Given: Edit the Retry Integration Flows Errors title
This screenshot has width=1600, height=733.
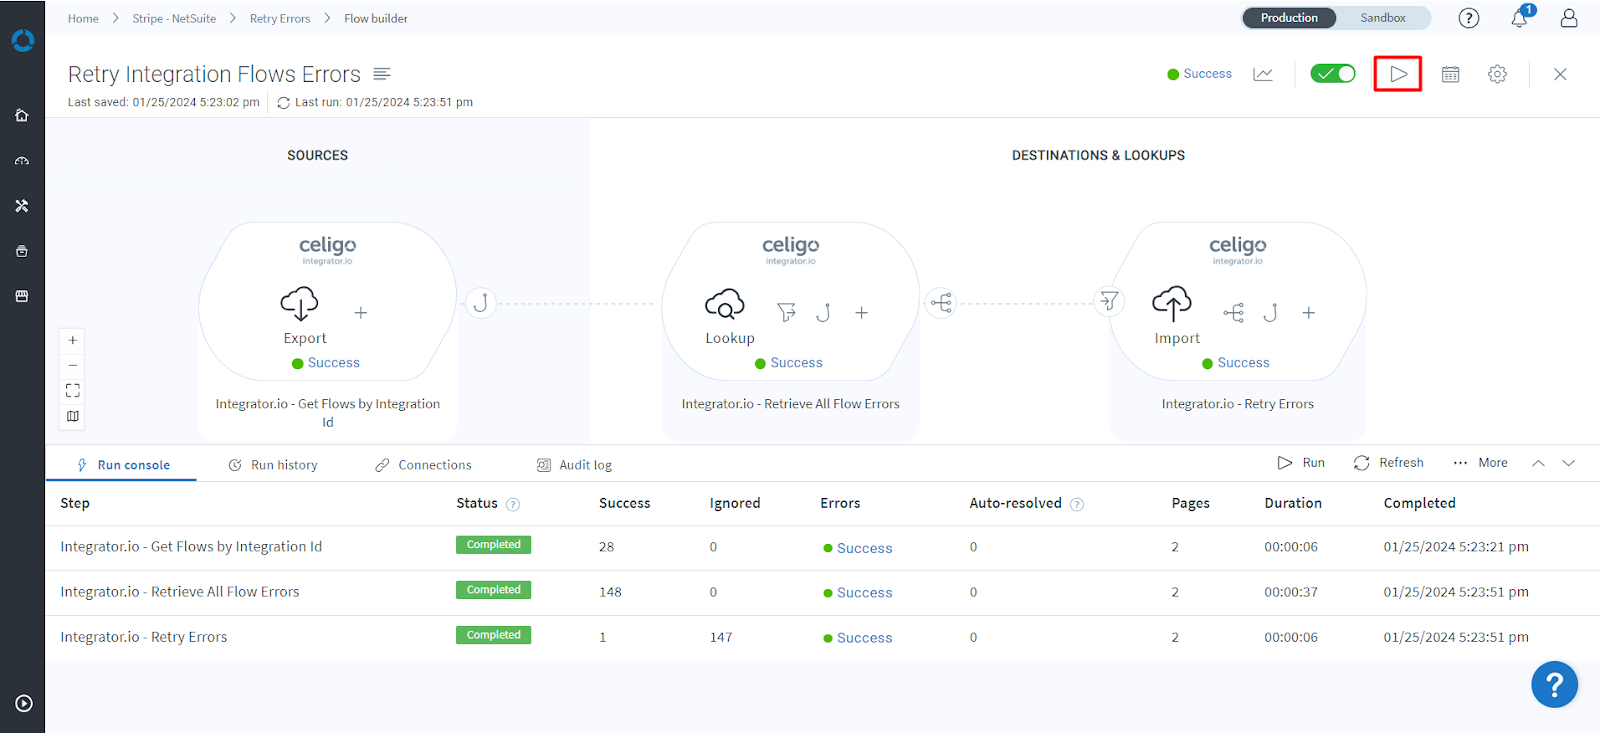Looking at the screenshot, I should (214, 74).
